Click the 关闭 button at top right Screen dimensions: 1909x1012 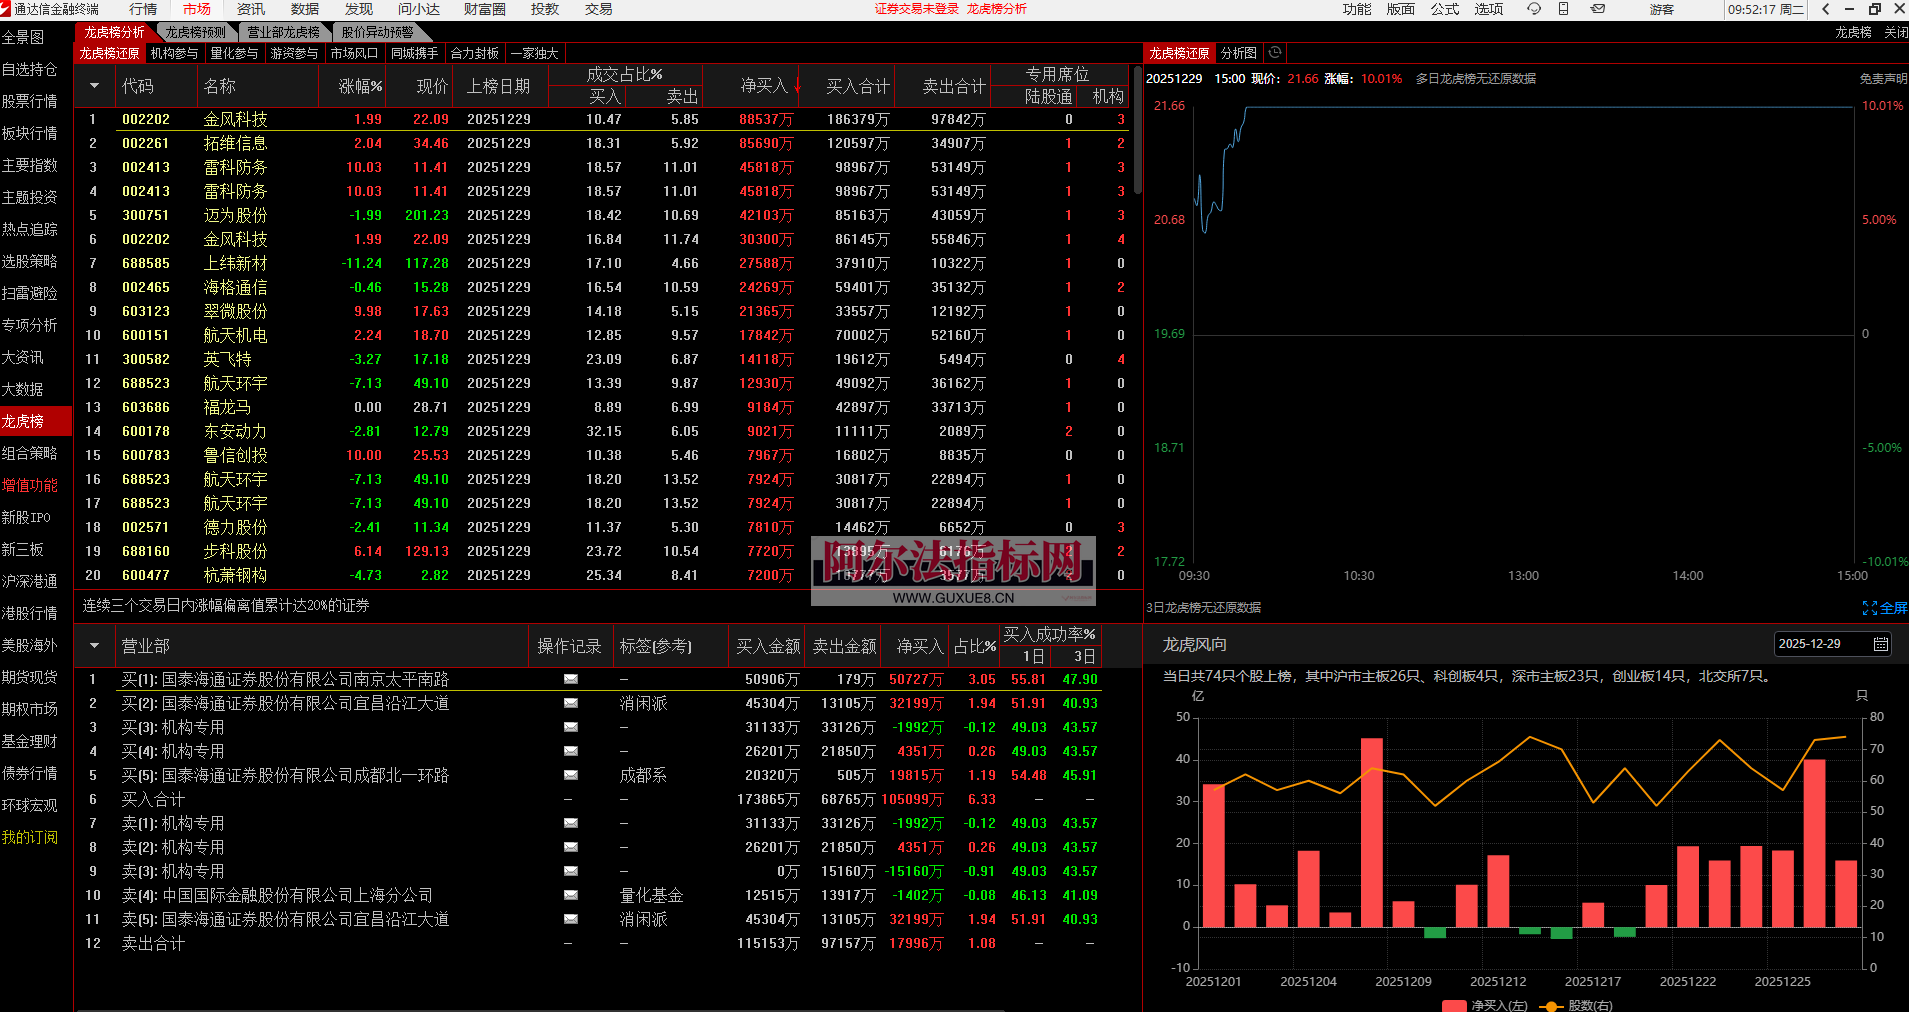click(x=1895, y=32)
